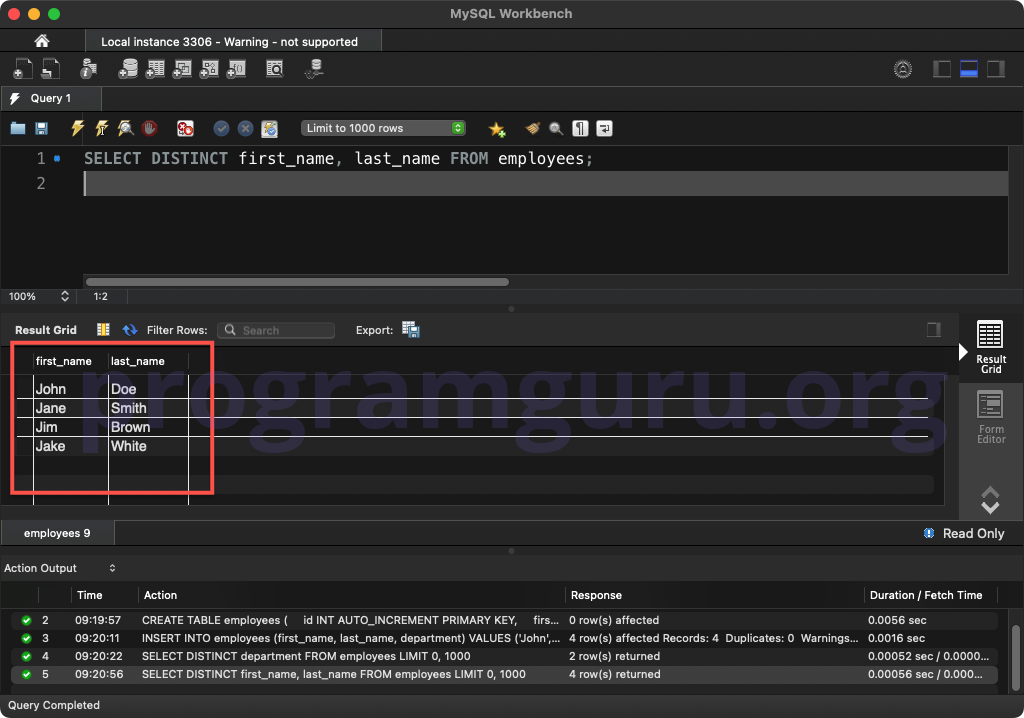This screenshot has height=718, width=1024.
Task: Execute the query with the lightning bolt icon
Action: [x=77, y=128]
